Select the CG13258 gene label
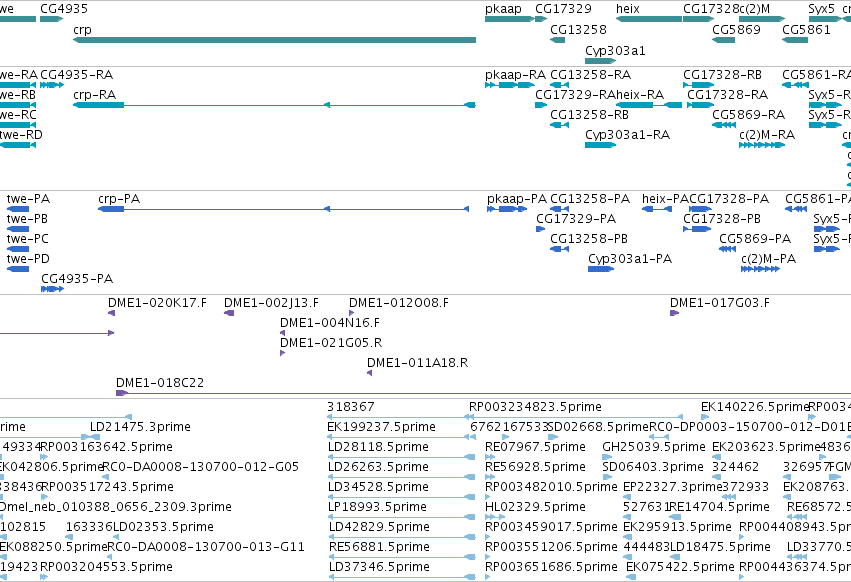 579,30
